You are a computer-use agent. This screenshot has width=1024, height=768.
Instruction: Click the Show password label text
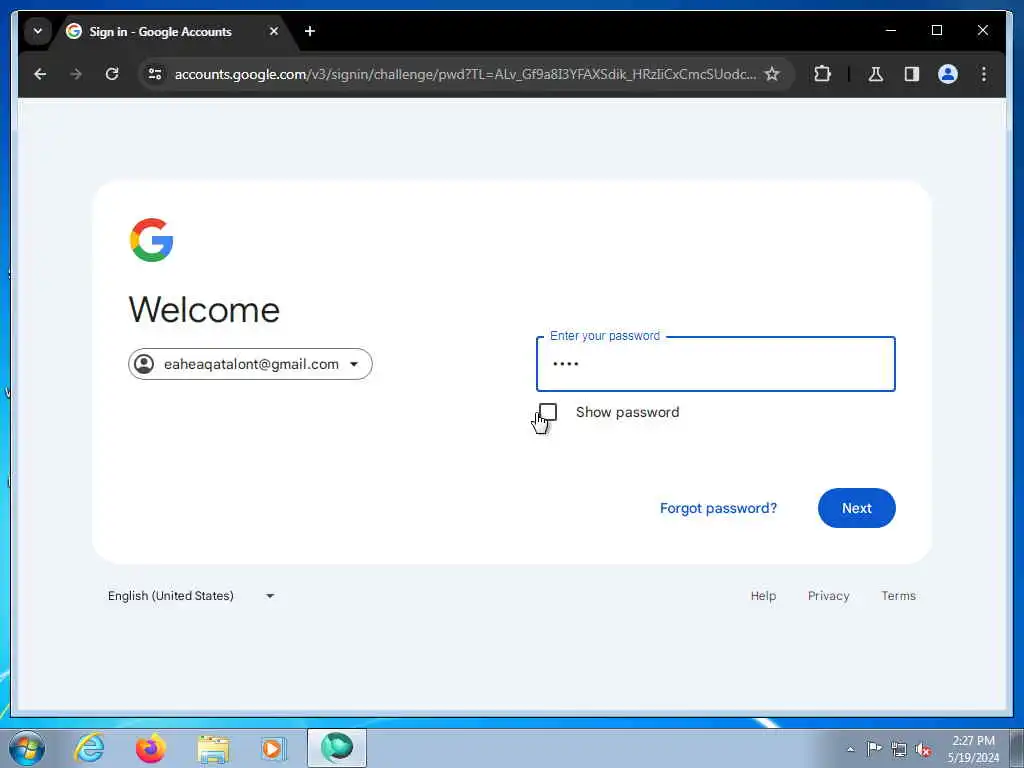coord(628,412)
